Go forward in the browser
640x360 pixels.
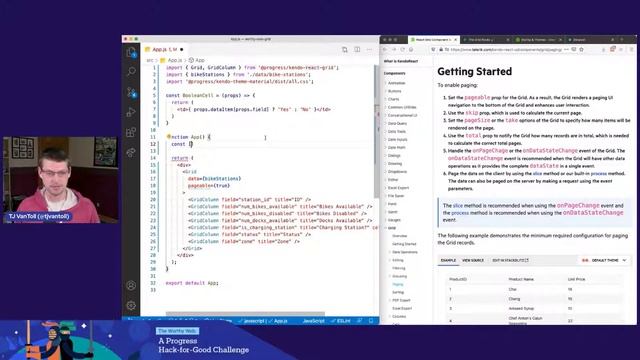pos(394,49)
